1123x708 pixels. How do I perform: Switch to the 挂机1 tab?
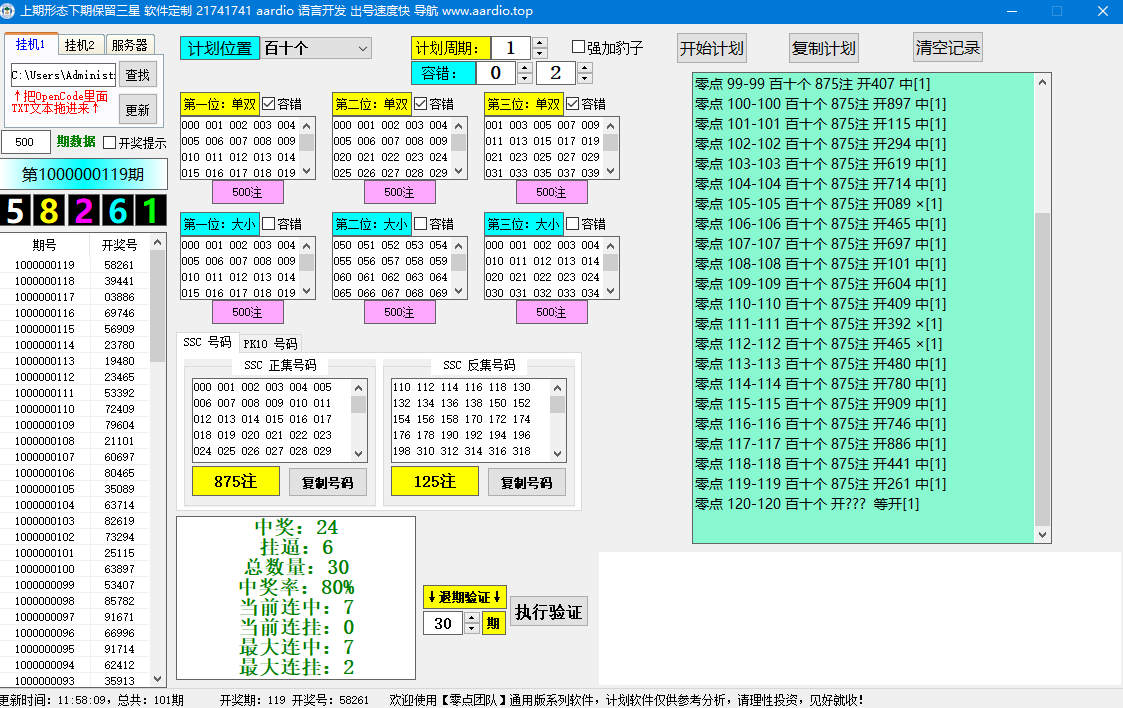[x=30, y=44]
